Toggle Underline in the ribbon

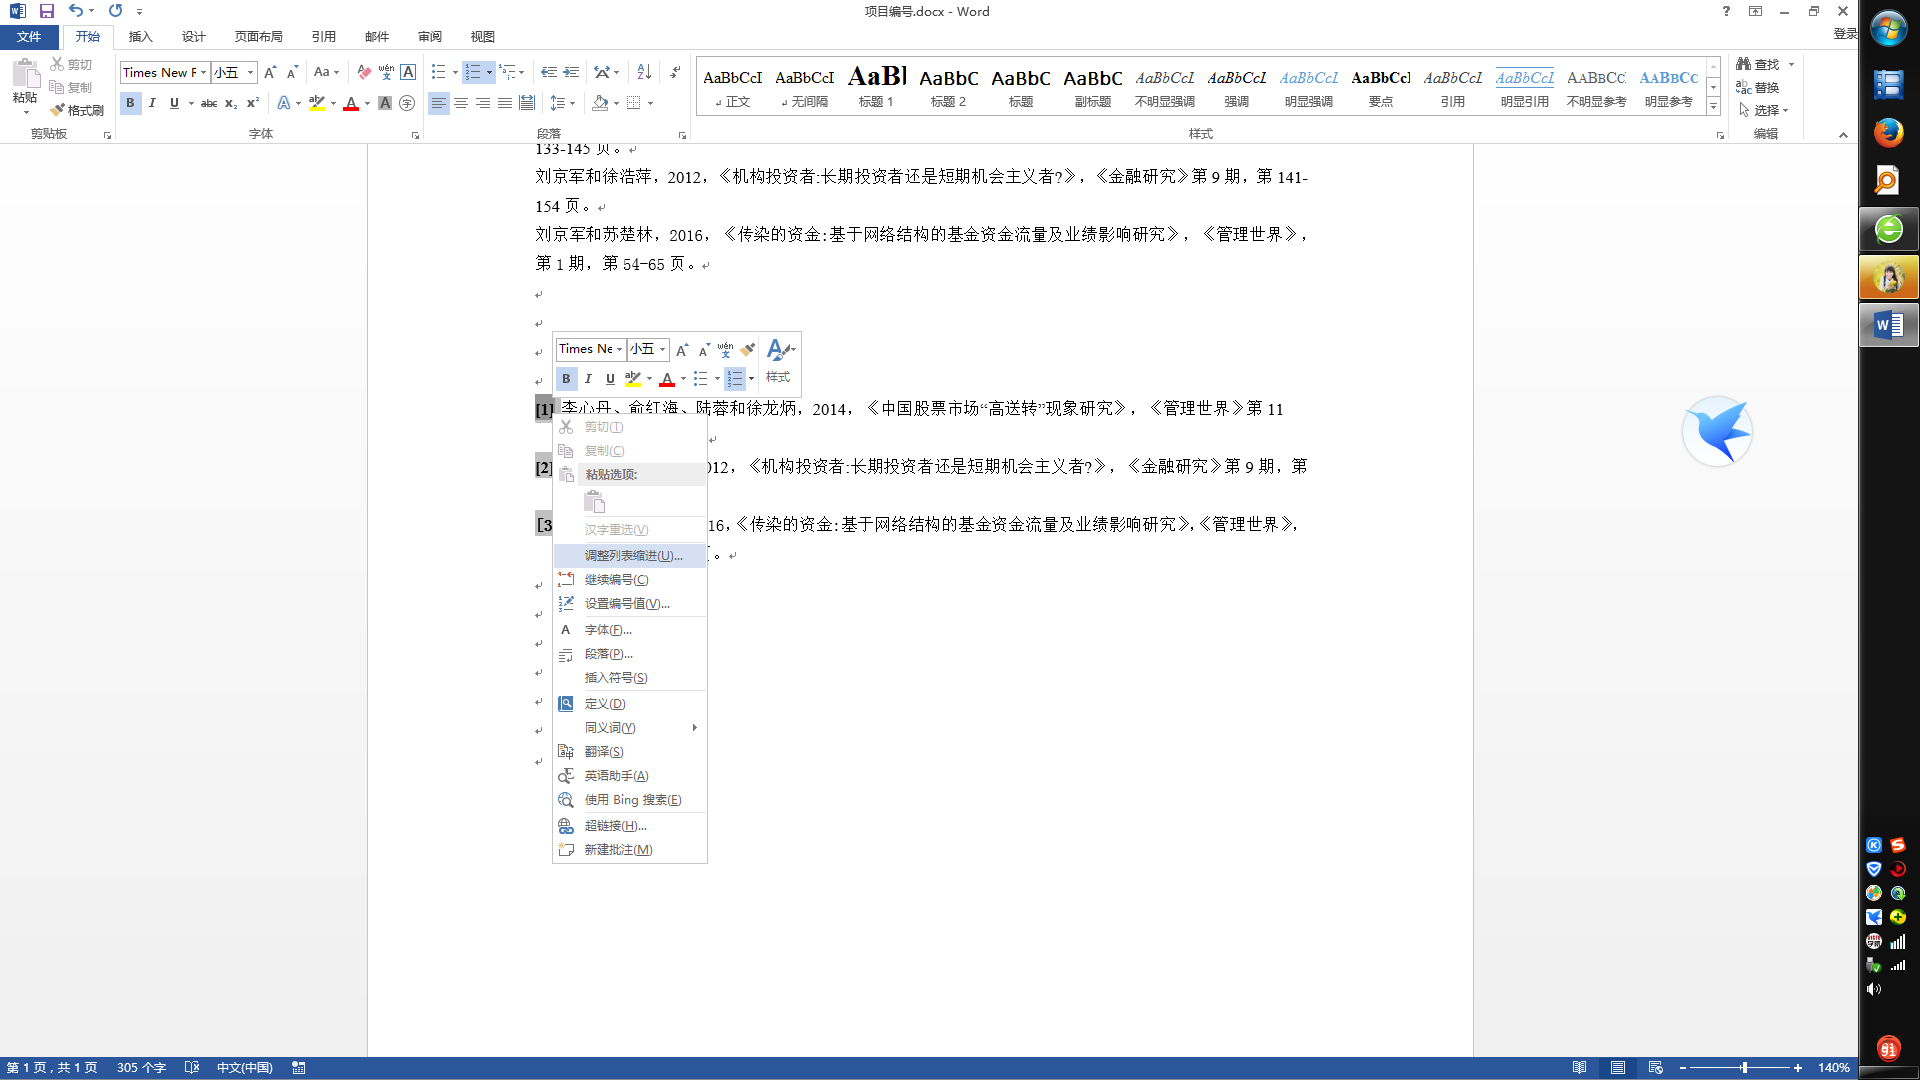coord(174,103)
